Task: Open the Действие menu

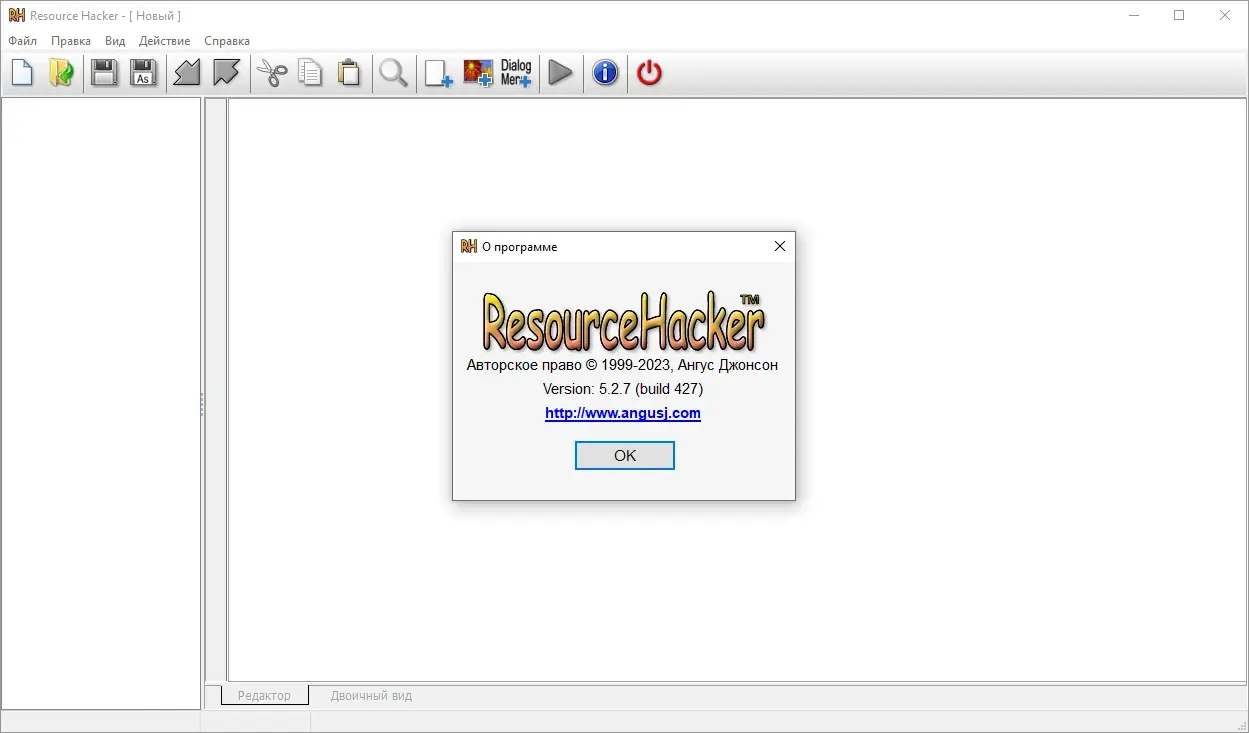Action: click(x=165, y=41)
